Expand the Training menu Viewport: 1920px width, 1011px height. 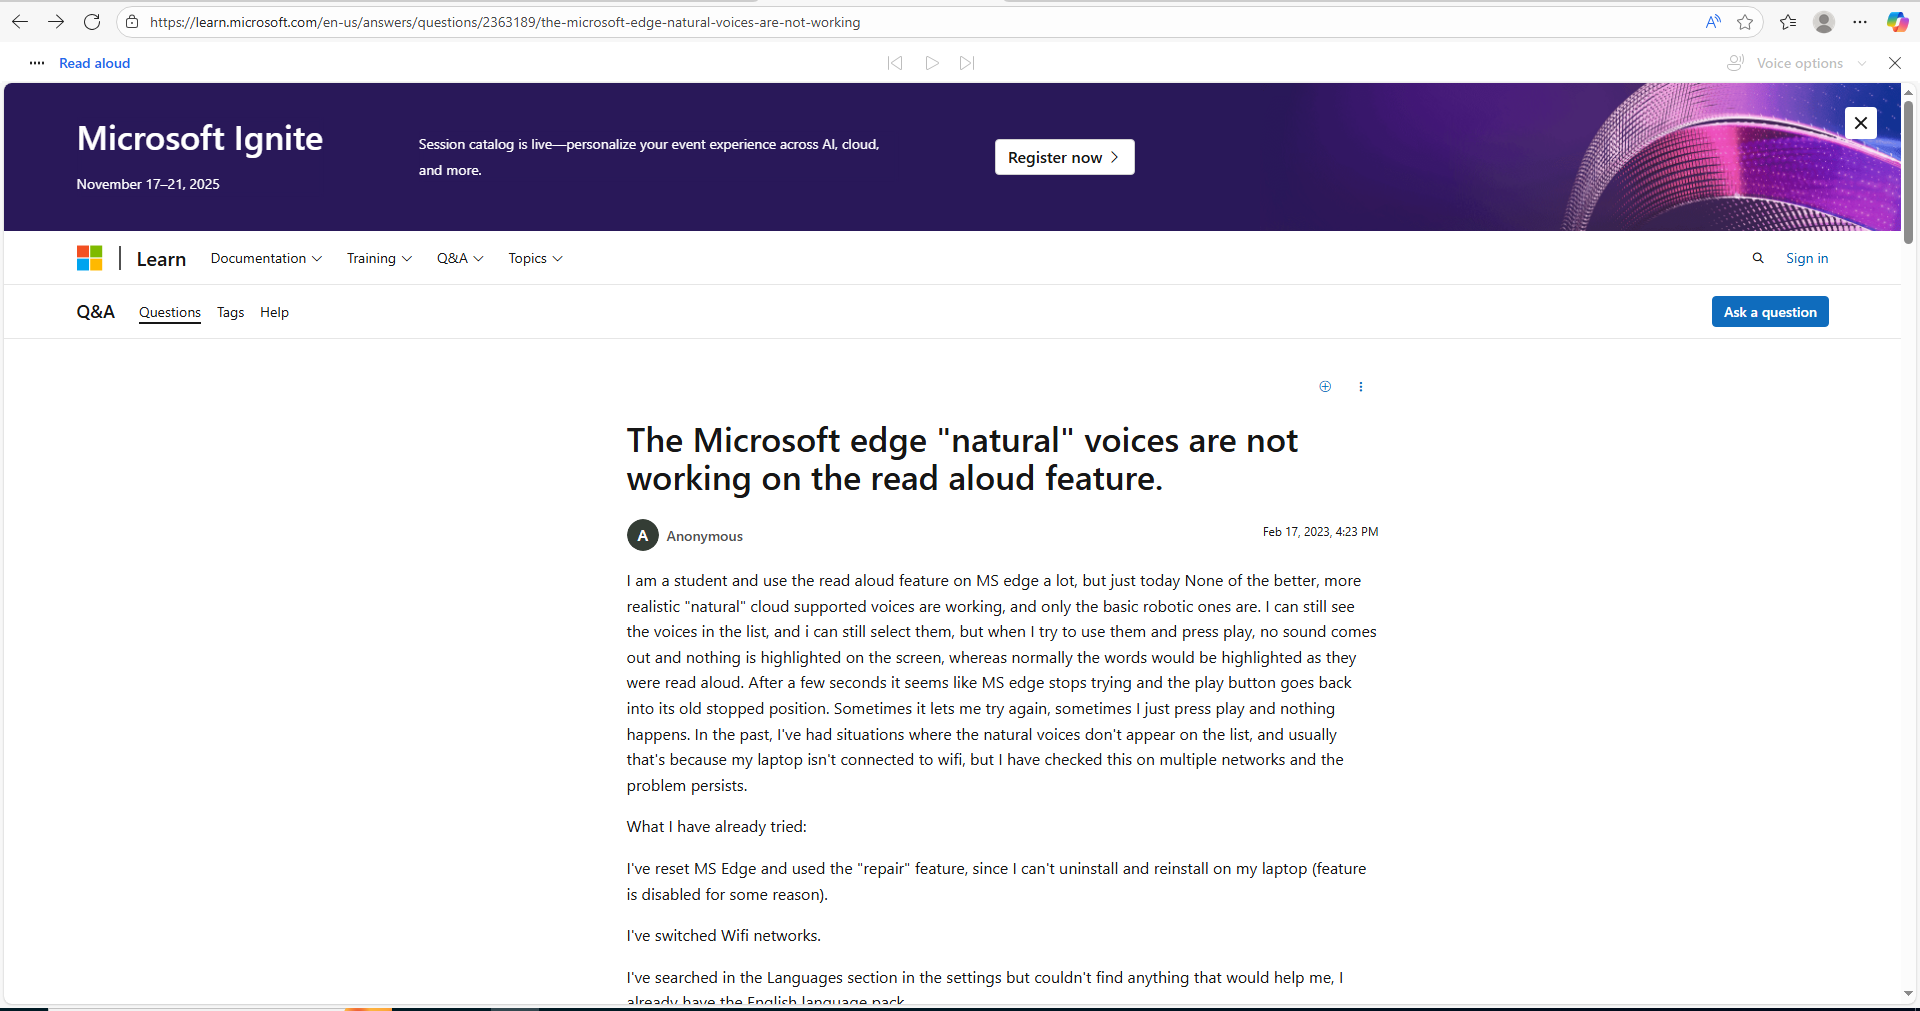379,258
